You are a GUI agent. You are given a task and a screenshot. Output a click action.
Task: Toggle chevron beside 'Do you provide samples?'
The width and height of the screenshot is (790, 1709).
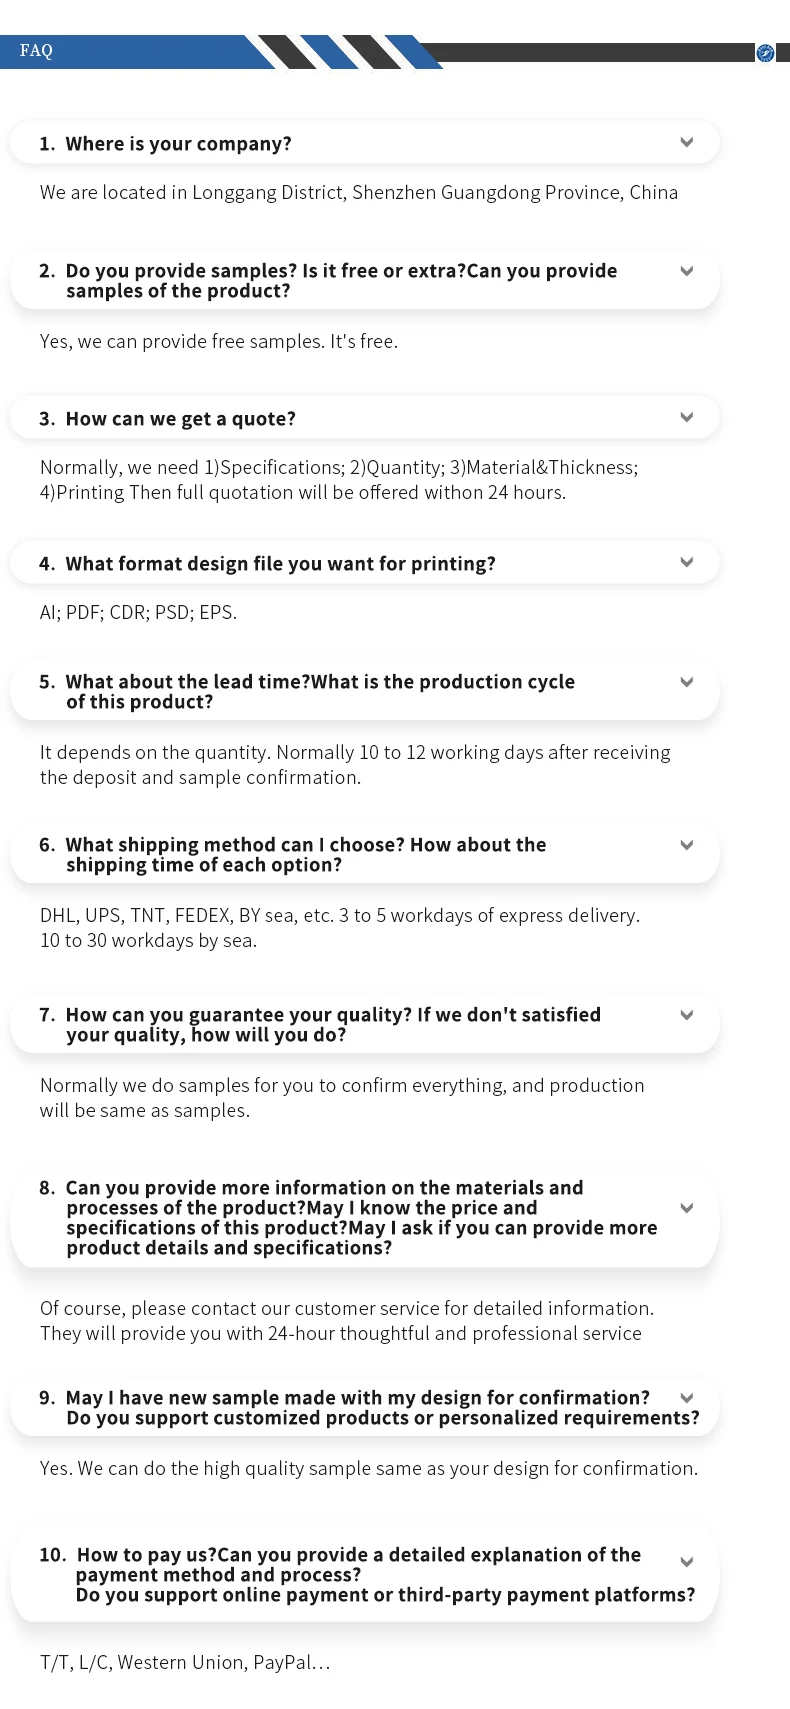[687, 271]
